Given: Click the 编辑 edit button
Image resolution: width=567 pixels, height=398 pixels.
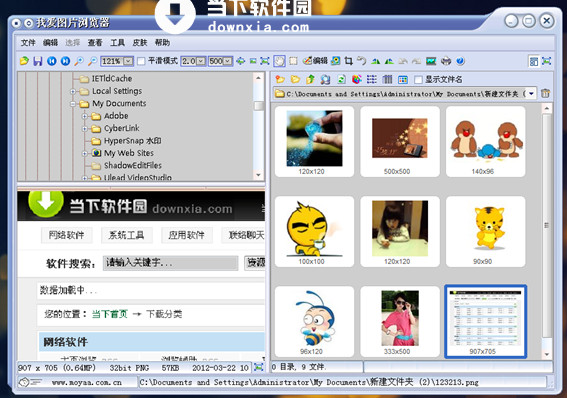Looking at the screenshot, I should tap(315, 61).
